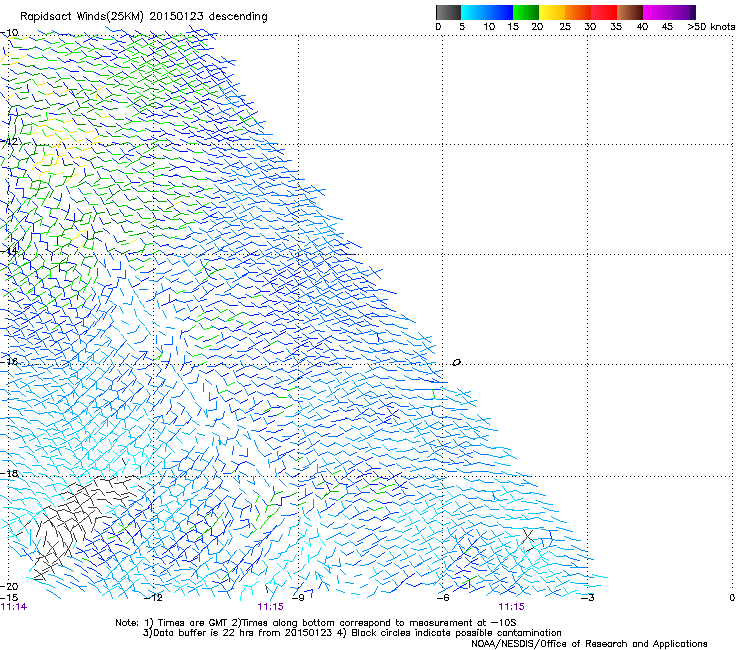Click the purple '11:14' swath time label
Image resolution: width=740 pixels, height=650 pixels.
[14, 607]
